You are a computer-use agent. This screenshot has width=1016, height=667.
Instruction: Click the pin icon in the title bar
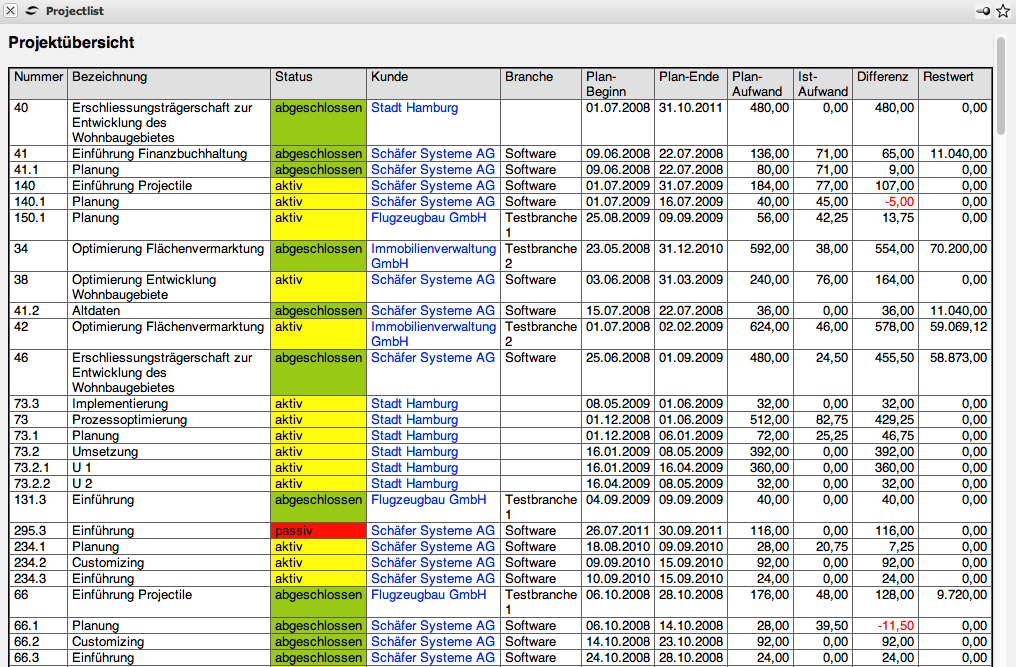pos(982,11)
